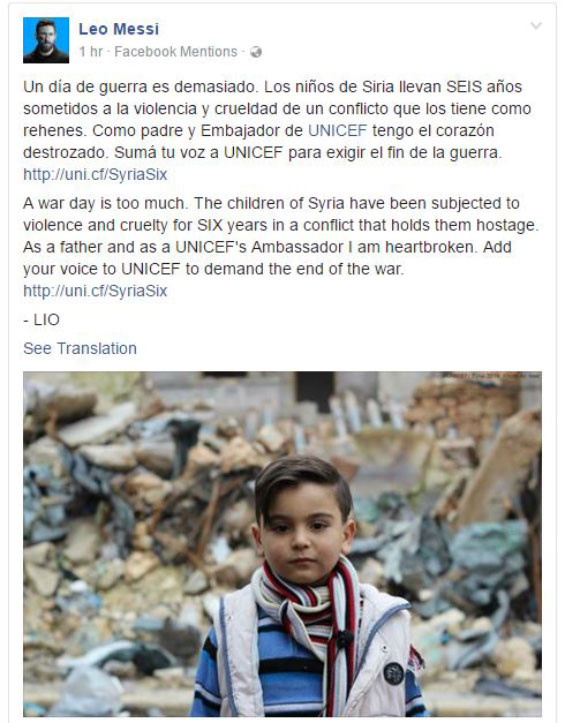Click the '- LIO' signature line
The image size is (565, 723).
point(42,320)
